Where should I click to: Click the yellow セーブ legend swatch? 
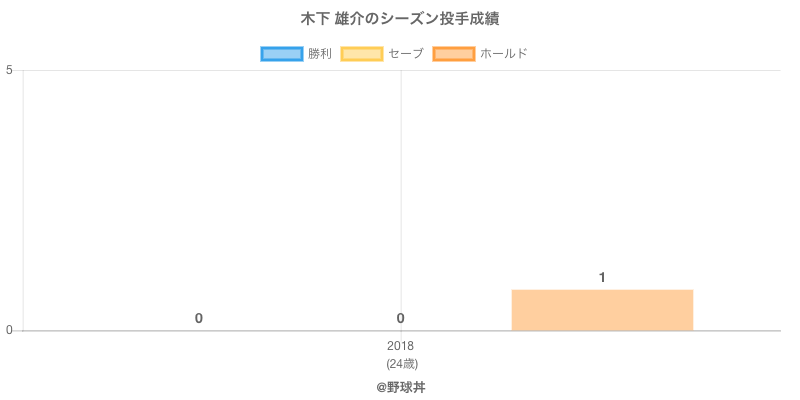pos(361,54)
